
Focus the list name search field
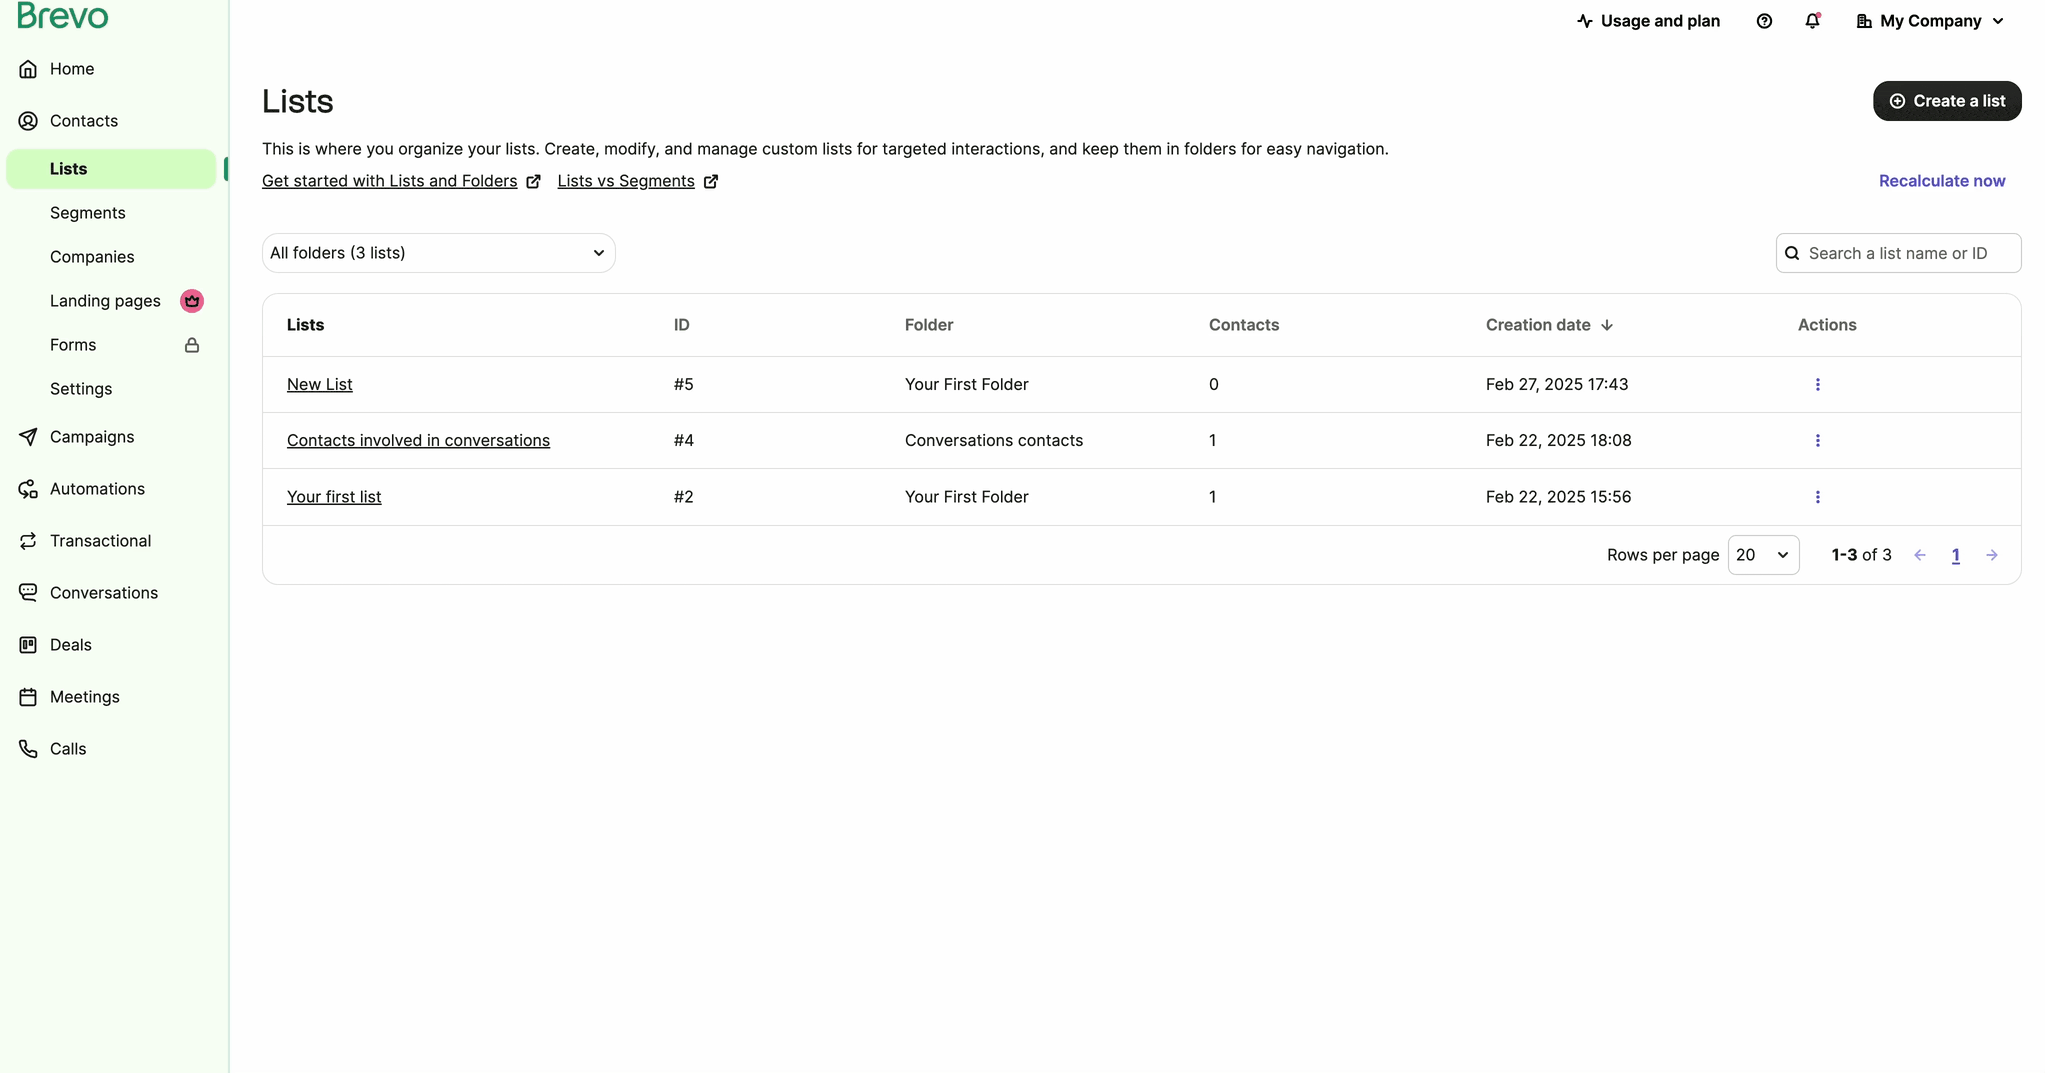click(x=1907, y=253)
